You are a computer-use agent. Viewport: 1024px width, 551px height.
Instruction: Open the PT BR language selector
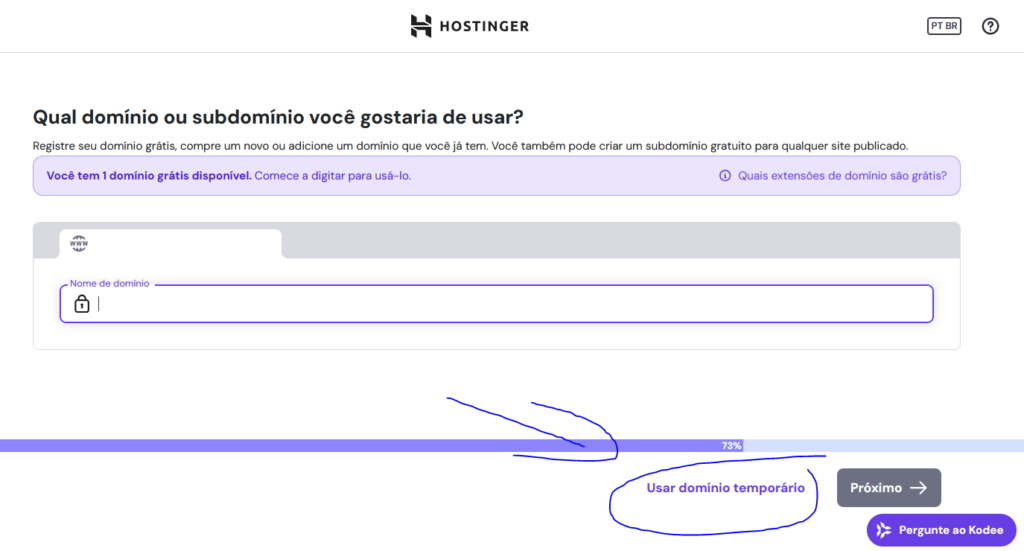(x=944, y=26)
